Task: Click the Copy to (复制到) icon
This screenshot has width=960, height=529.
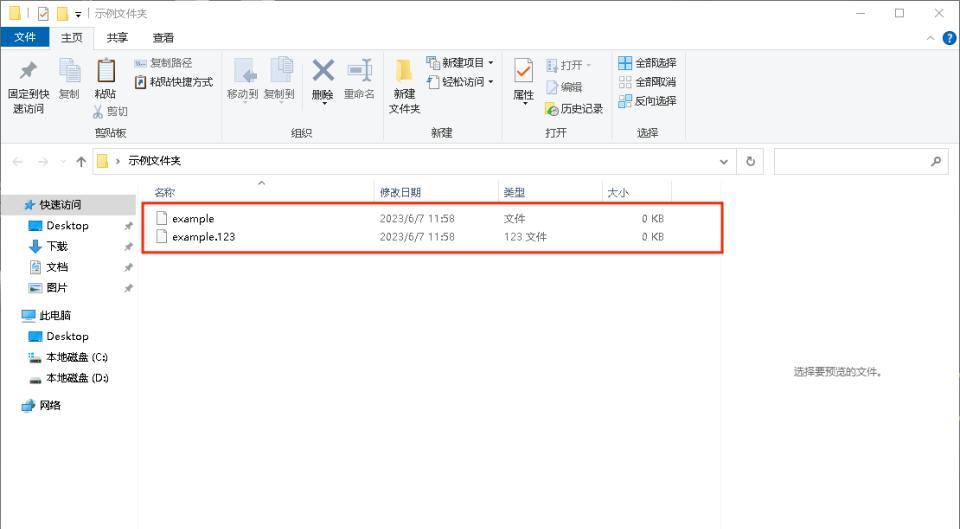Action: tap(280, 71)
